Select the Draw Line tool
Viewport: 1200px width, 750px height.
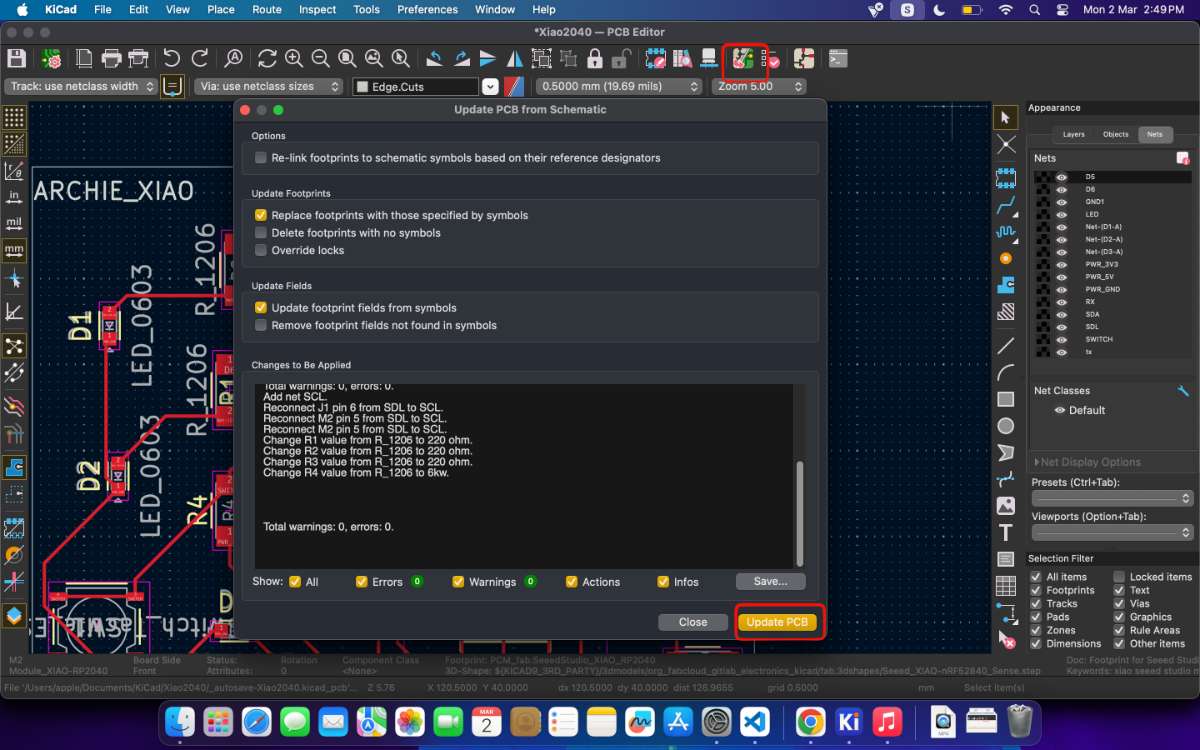(1006, 346)
